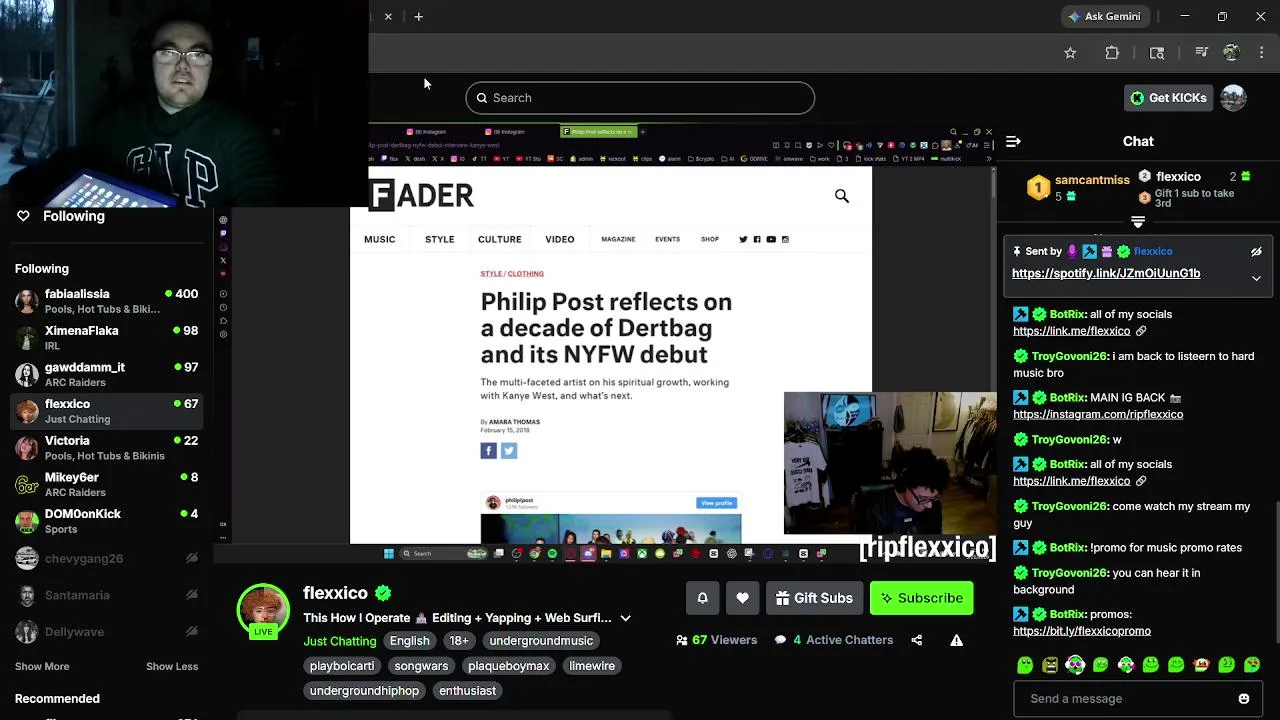
Task: Open the instagram.com/ripflexxico chat link
Action: 1098,415
